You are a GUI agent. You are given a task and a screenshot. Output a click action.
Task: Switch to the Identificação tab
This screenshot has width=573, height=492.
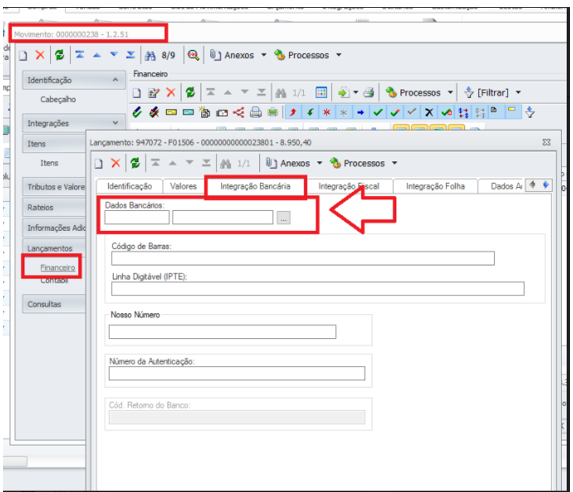(129, 186)
